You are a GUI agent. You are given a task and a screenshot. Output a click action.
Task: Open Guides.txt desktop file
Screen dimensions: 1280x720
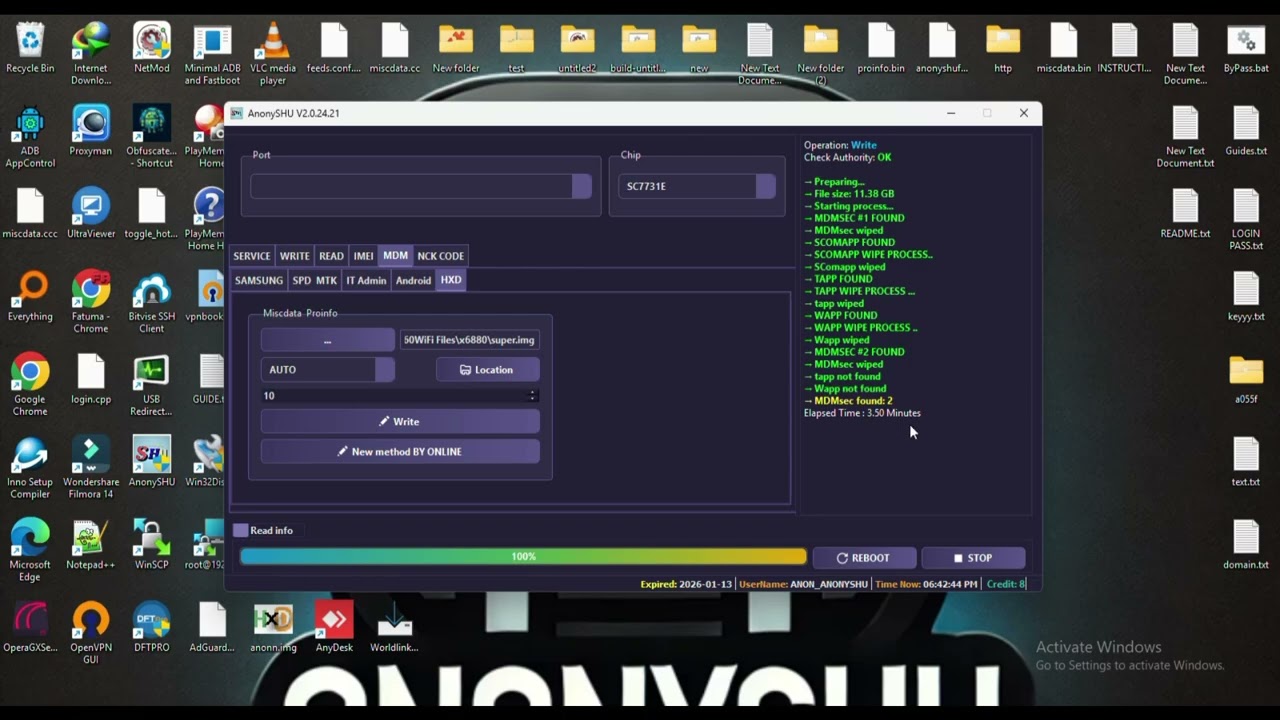[1246, 131]
